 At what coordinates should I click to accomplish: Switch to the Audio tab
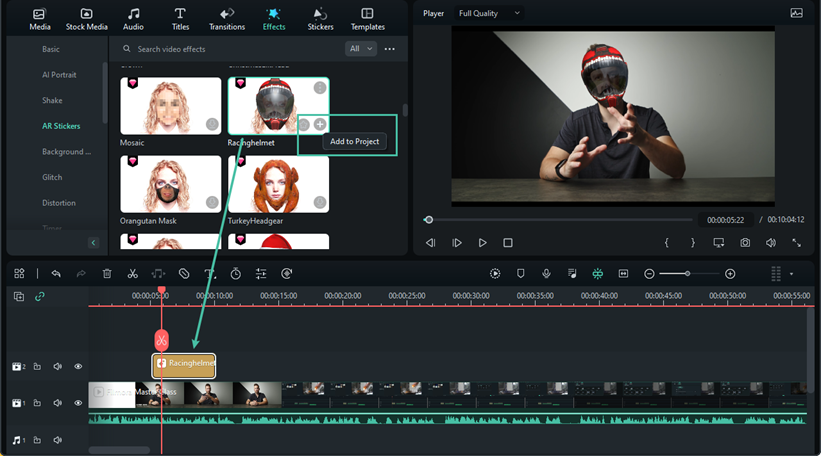tap(133, 19)
